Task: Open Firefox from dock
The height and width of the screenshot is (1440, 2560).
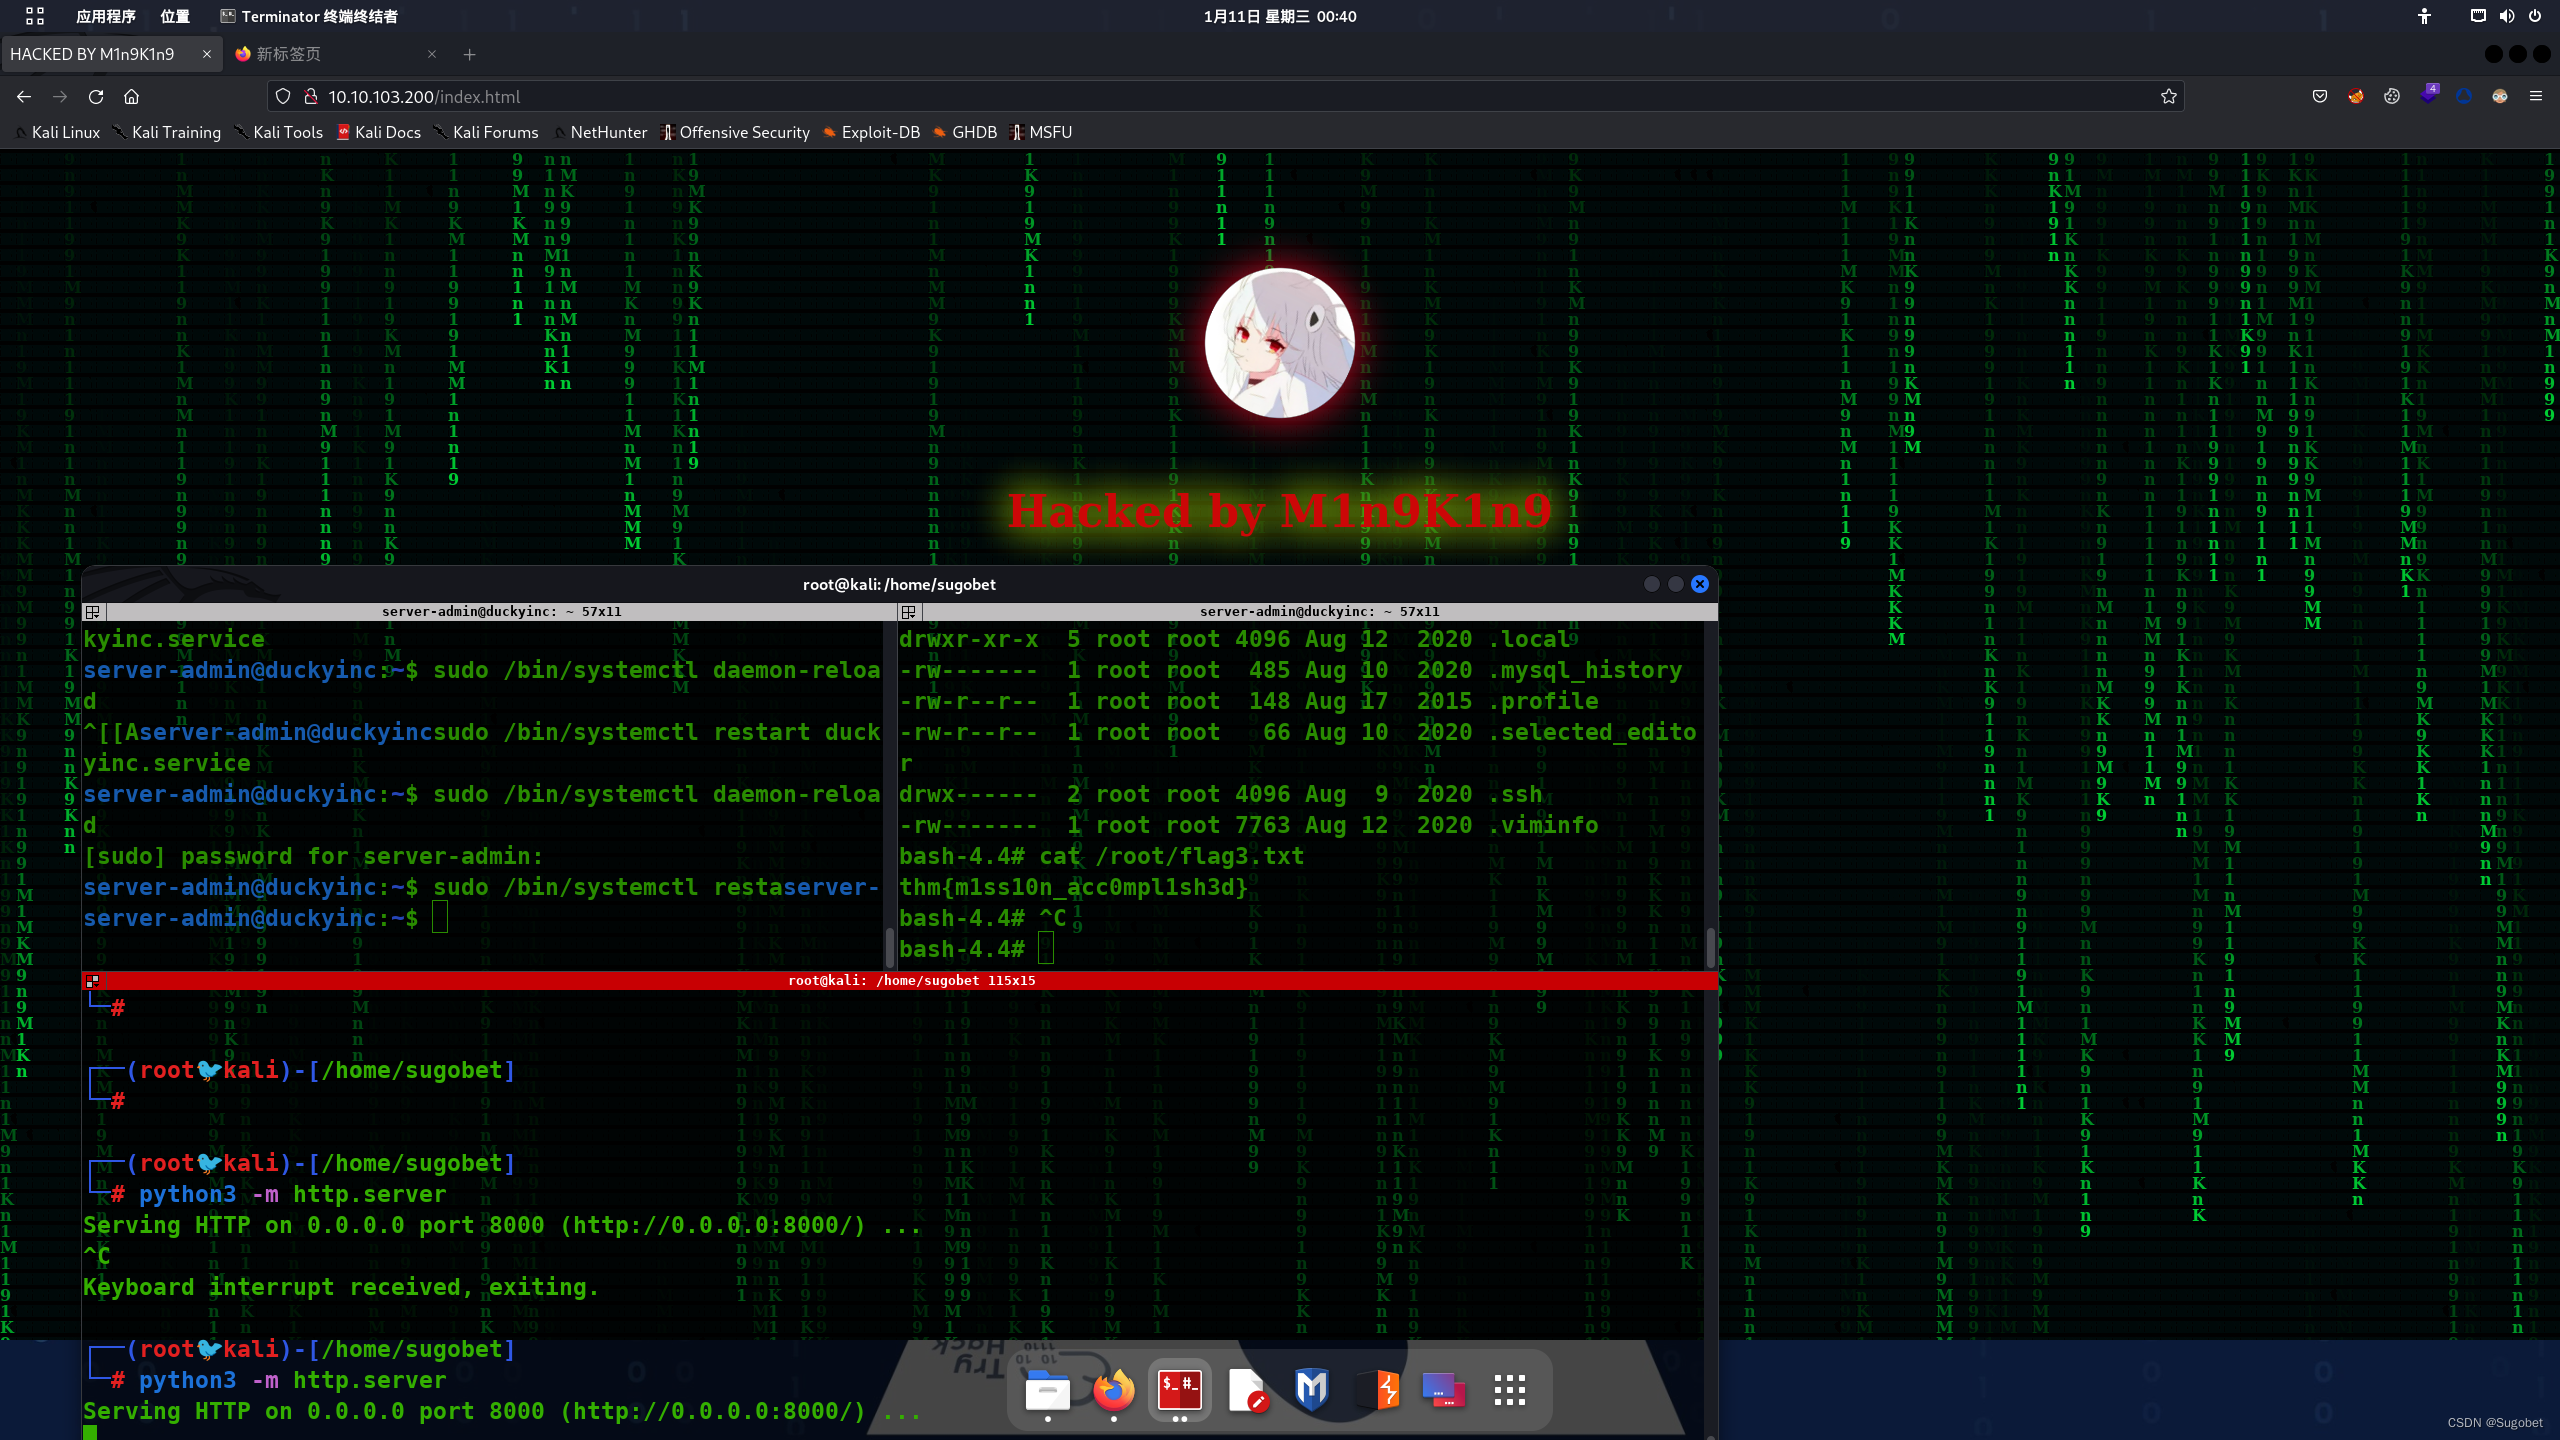Action: [x=1113, y=1390]
